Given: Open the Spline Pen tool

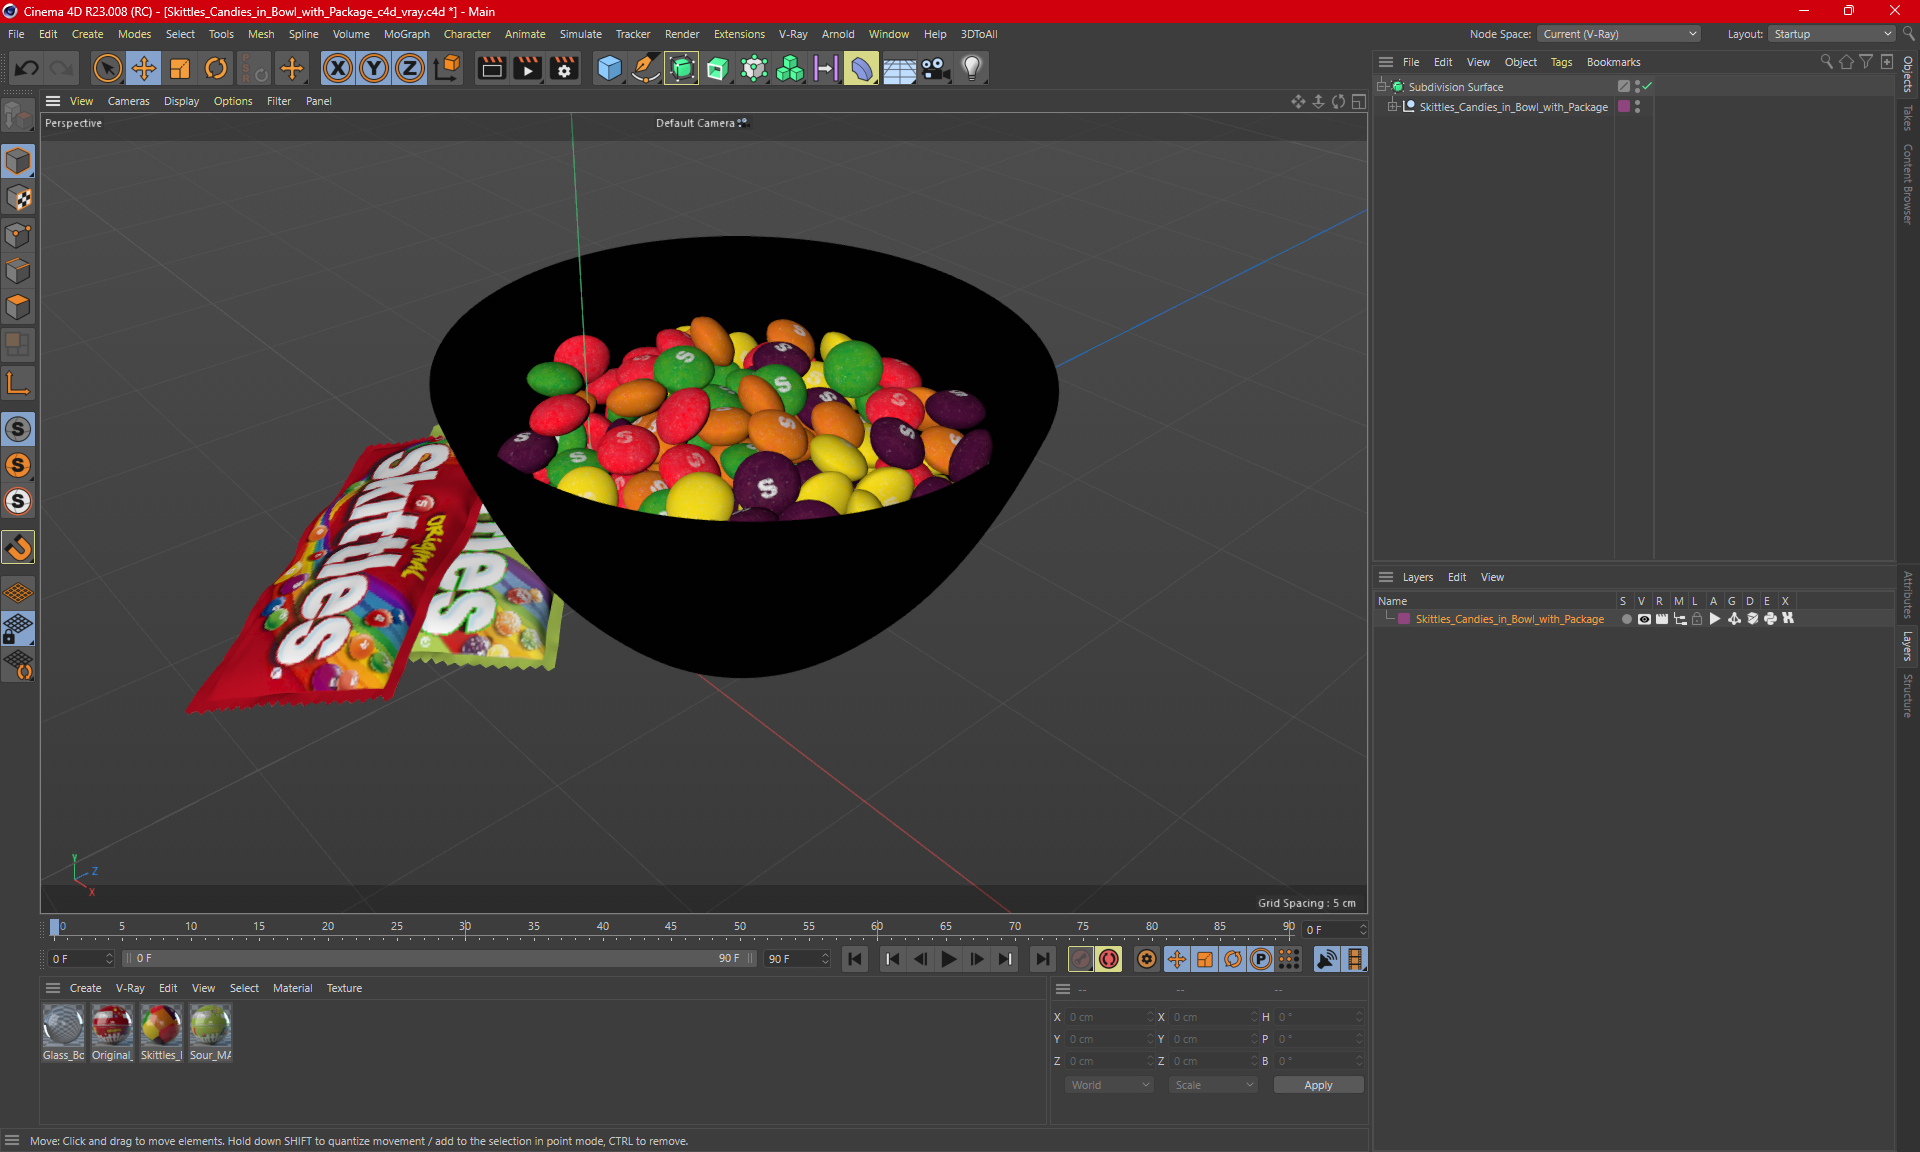Looking at the screenshot, I should pos(646,68).
